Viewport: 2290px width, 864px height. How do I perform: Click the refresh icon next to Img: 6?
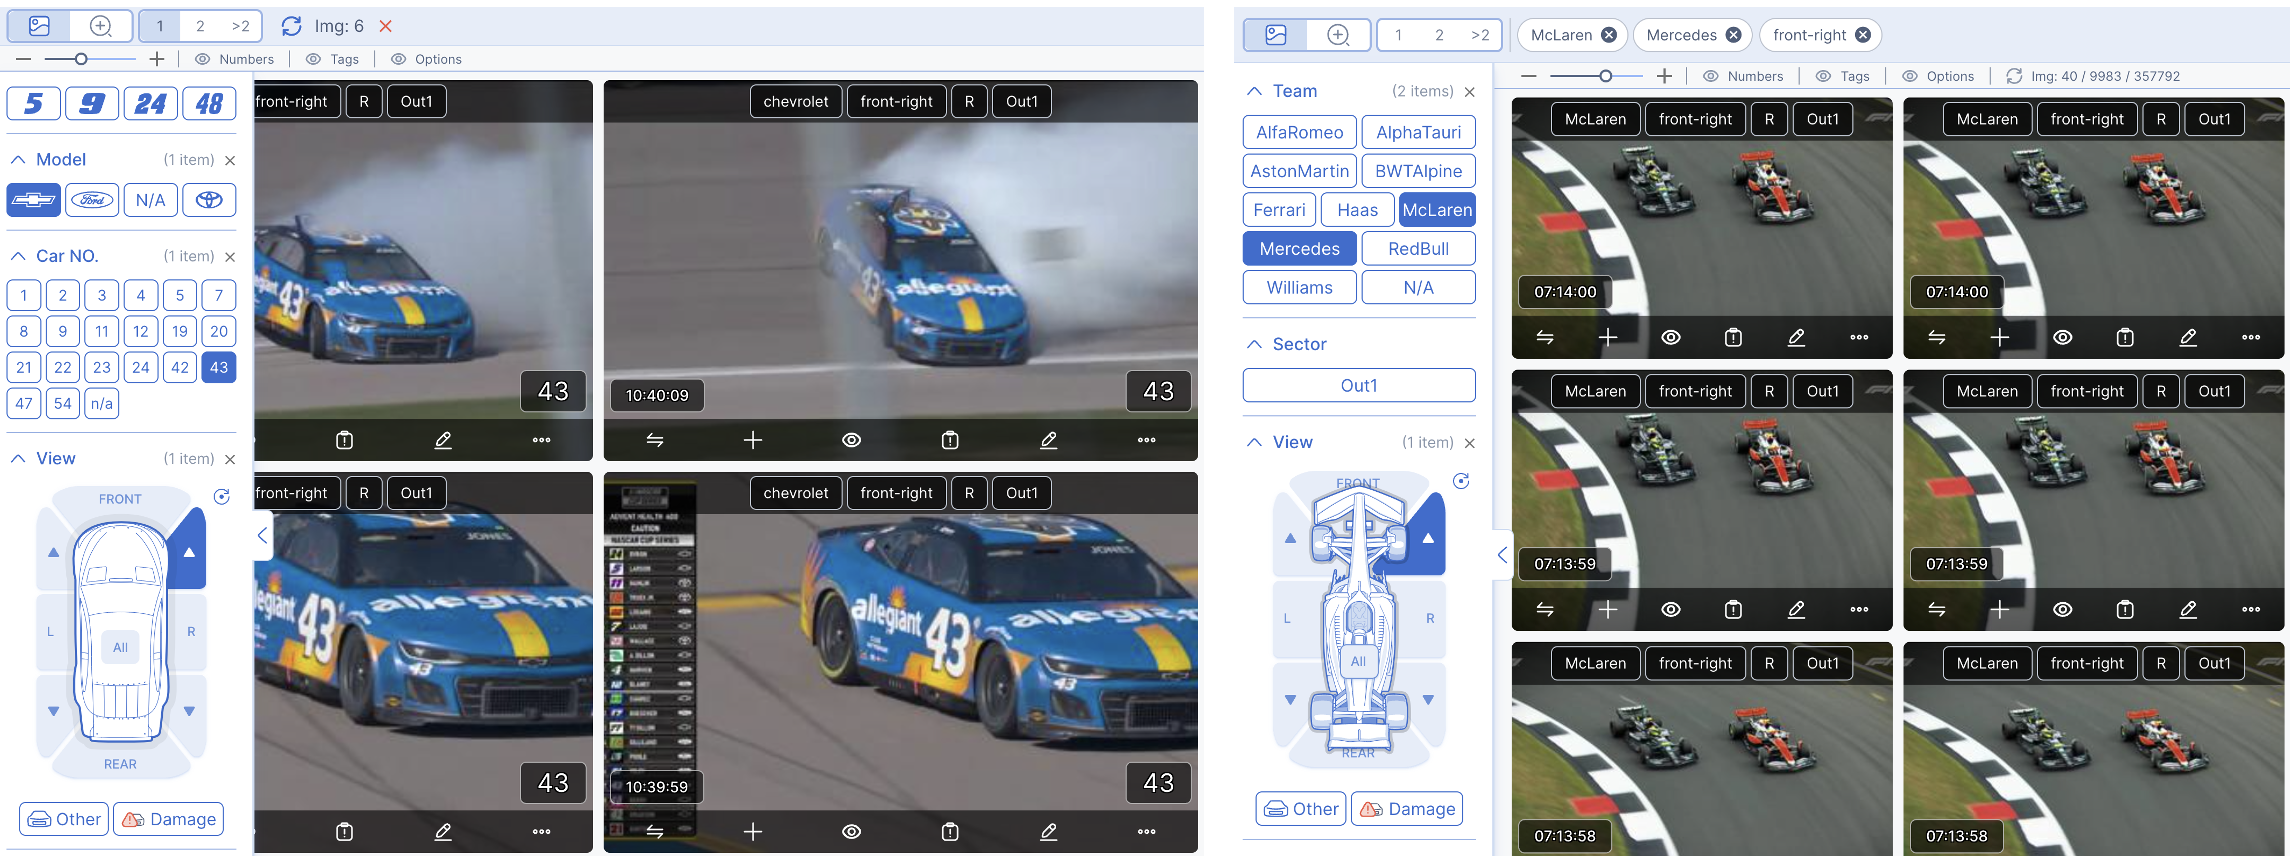click(291, 26)
